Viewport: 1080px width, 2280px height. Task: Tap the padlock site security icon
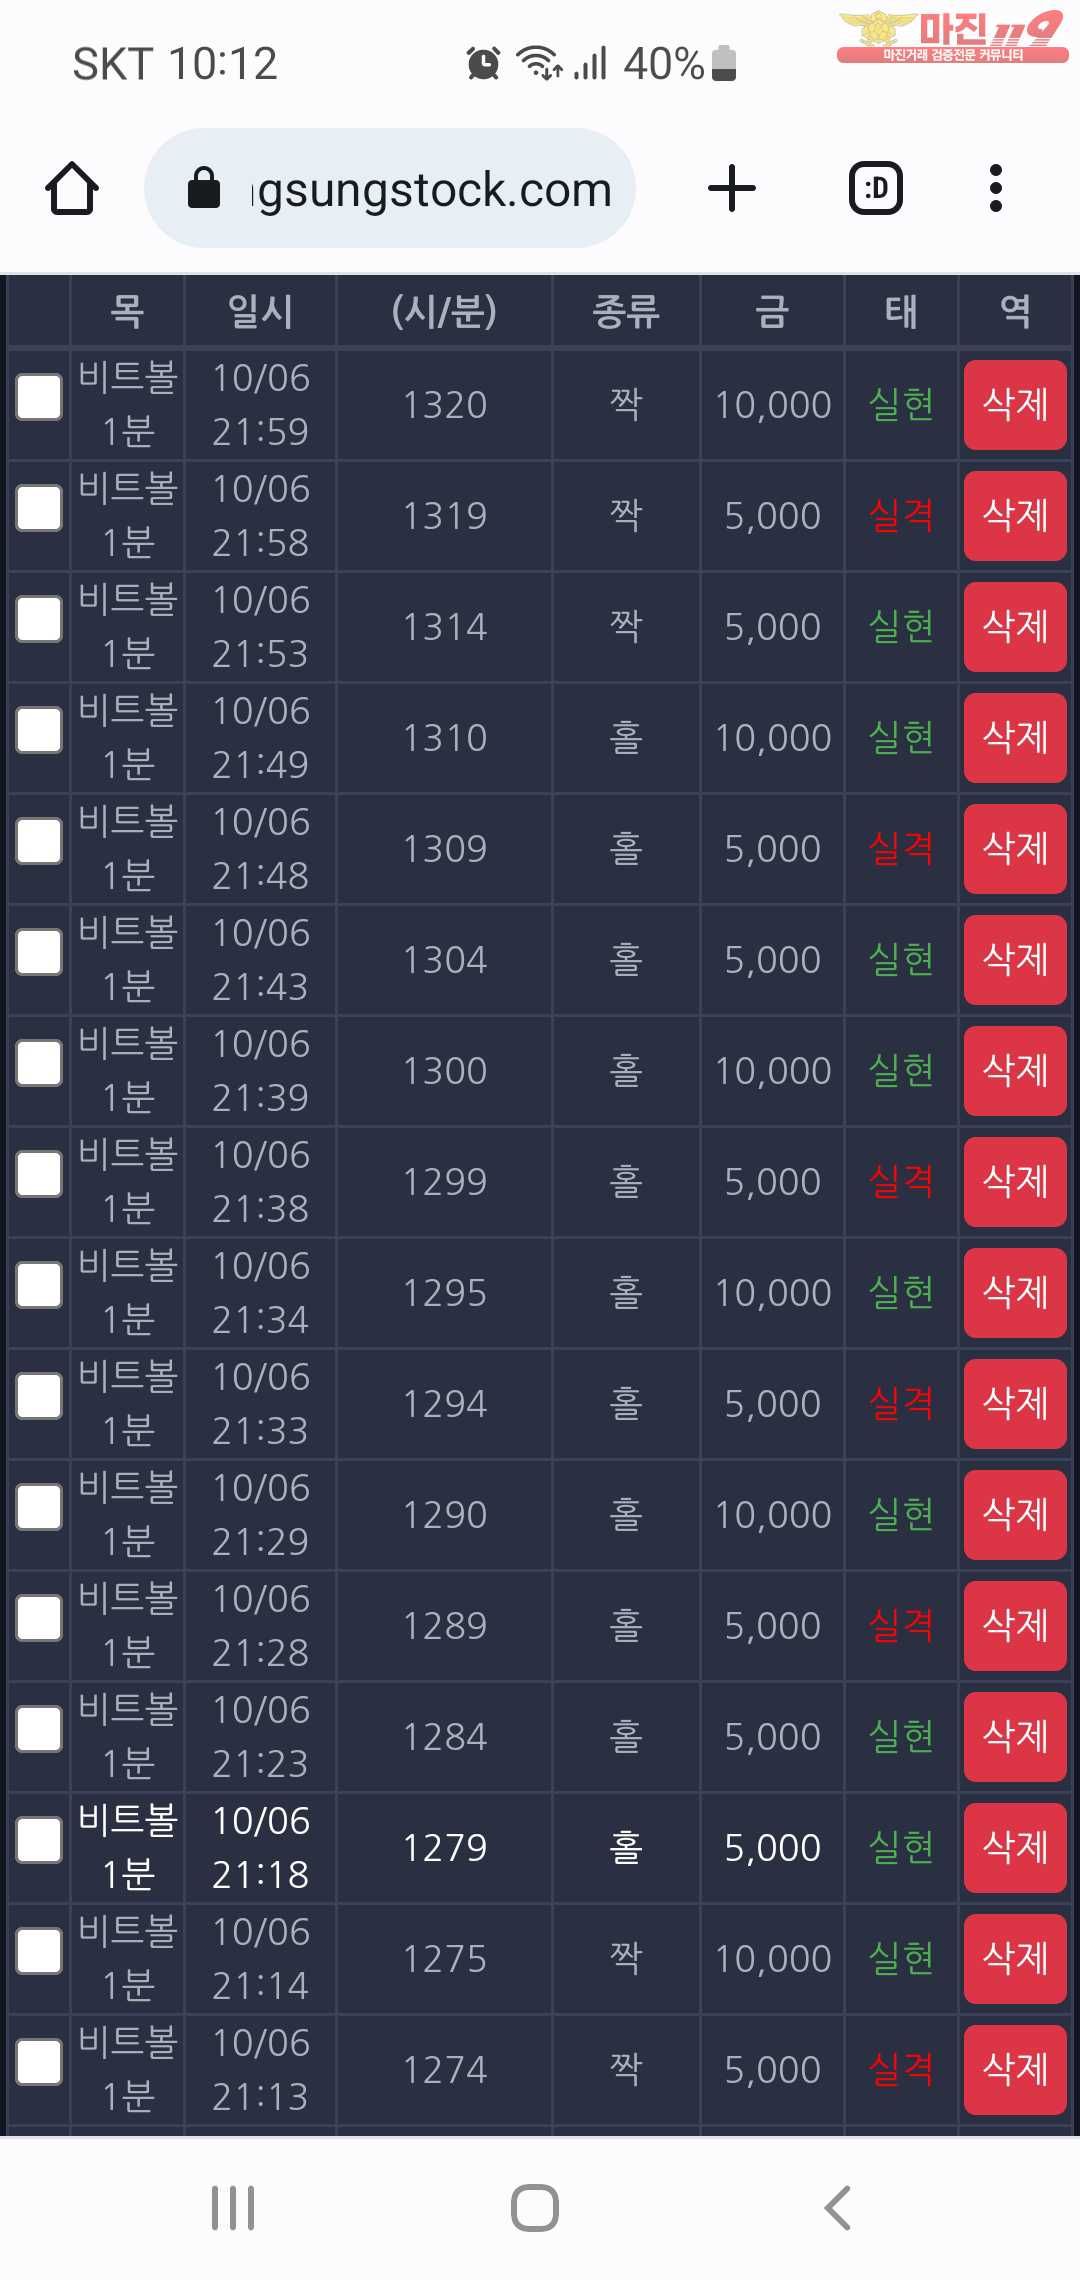[x=204, y=188]
